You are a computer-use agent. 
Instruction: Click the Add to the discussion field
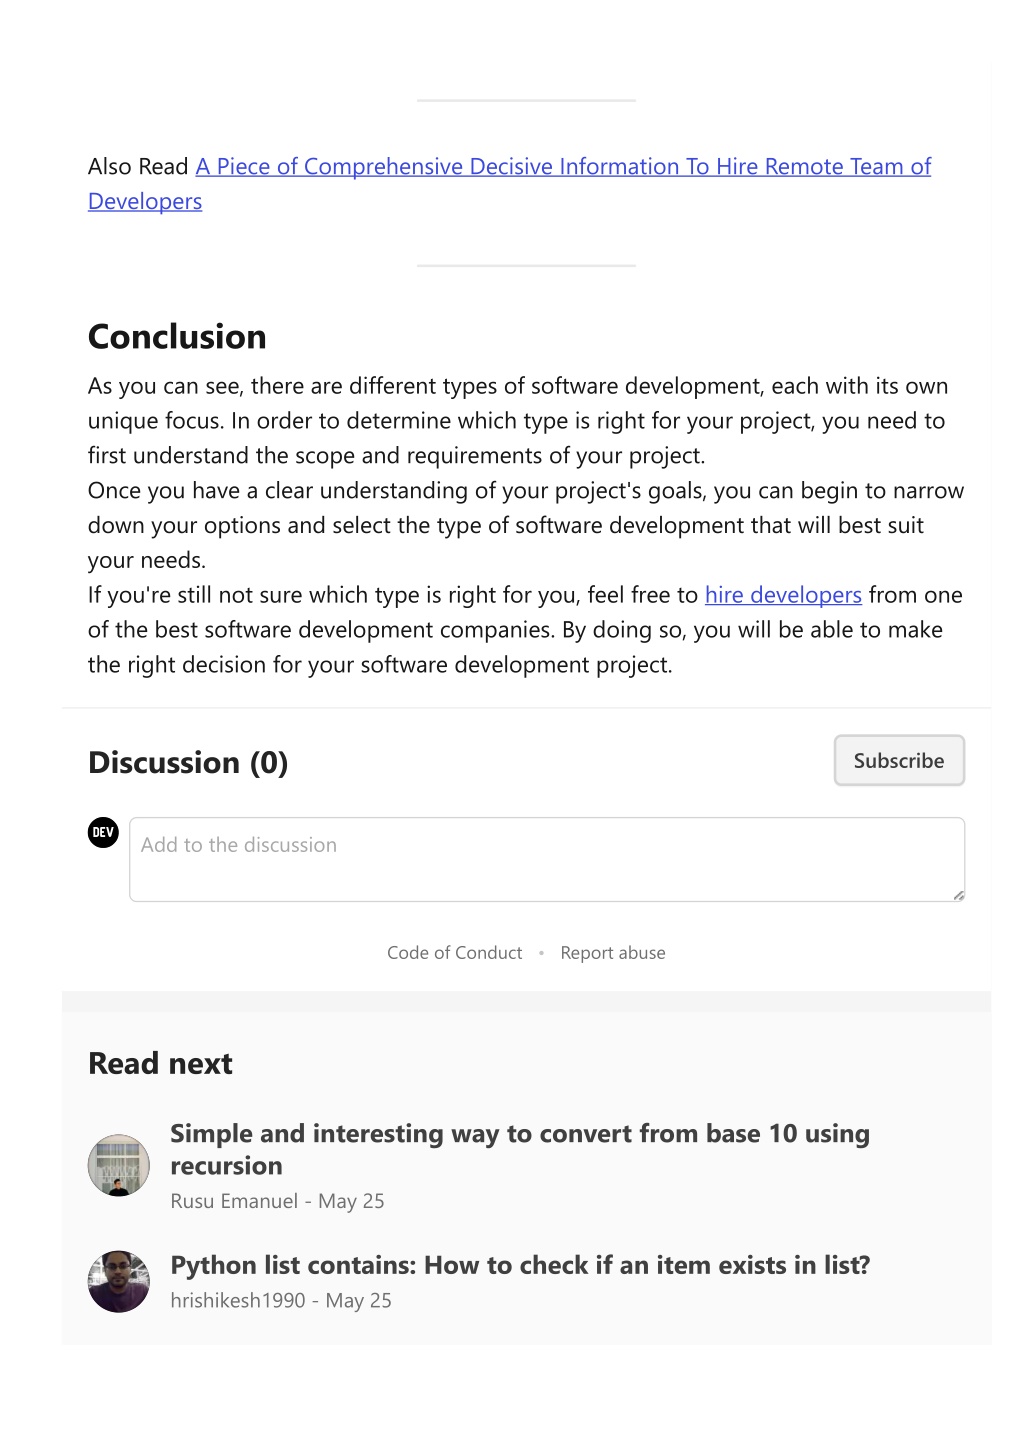point(547,860)
